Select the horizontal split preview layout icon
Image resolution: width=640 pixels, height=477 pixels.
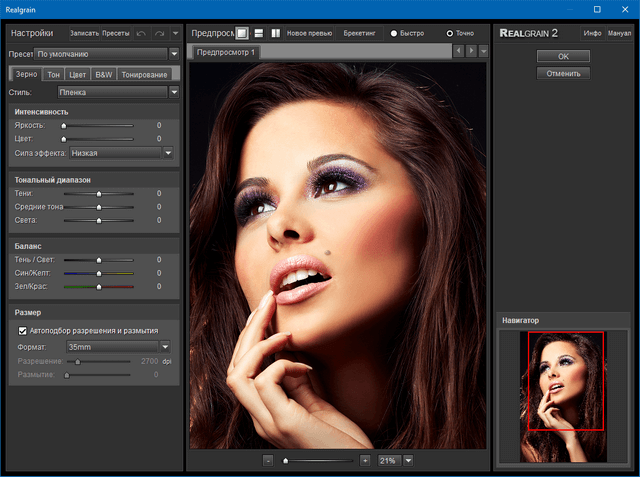pos(259,33)
